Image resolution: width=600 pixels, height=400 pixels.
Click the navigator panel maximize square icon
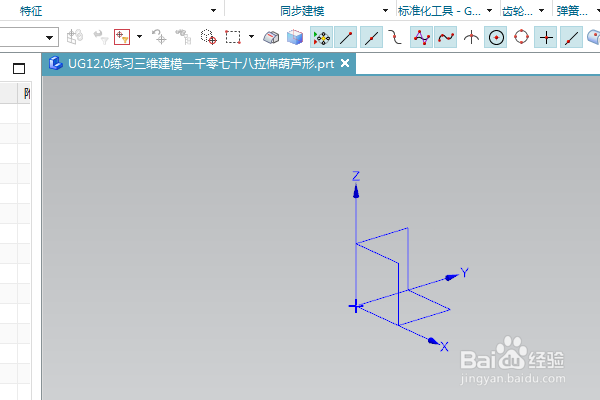pyautogui.click(x=19, y=69)
